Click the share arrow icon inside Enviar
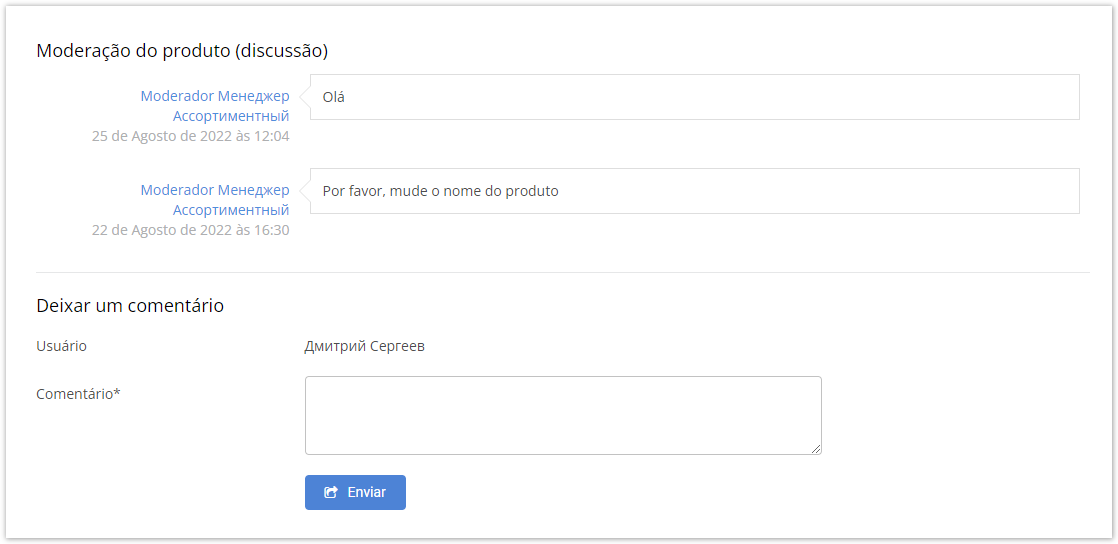1118x544 pixels. point(331,492)
